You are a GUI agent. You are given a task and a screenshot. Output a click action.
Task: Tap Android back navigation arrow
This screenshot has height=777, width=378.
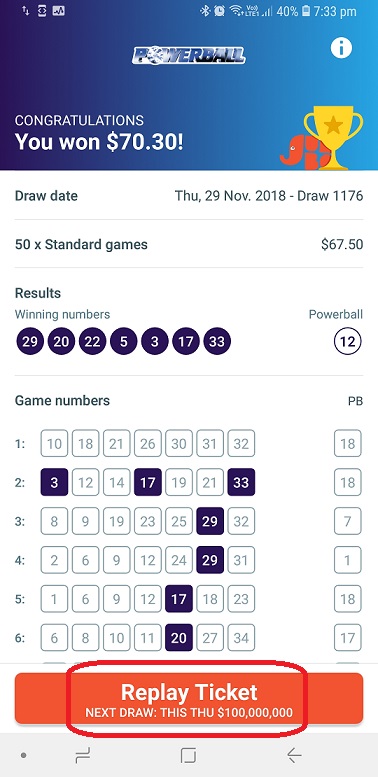pyautogui.click(x=294, y=755)
